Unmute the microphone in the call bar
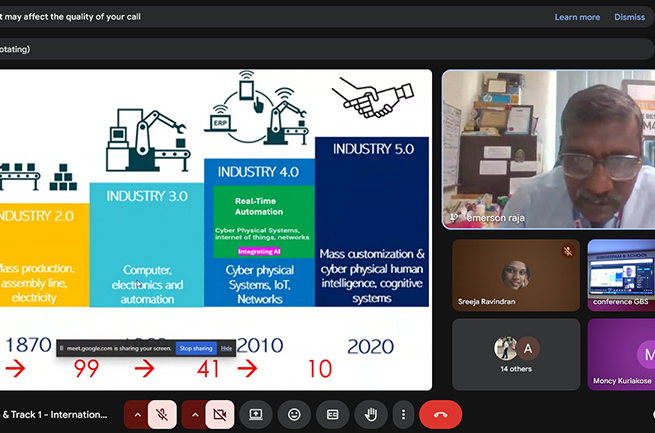 pyautogui.click(x=162, y=414)
